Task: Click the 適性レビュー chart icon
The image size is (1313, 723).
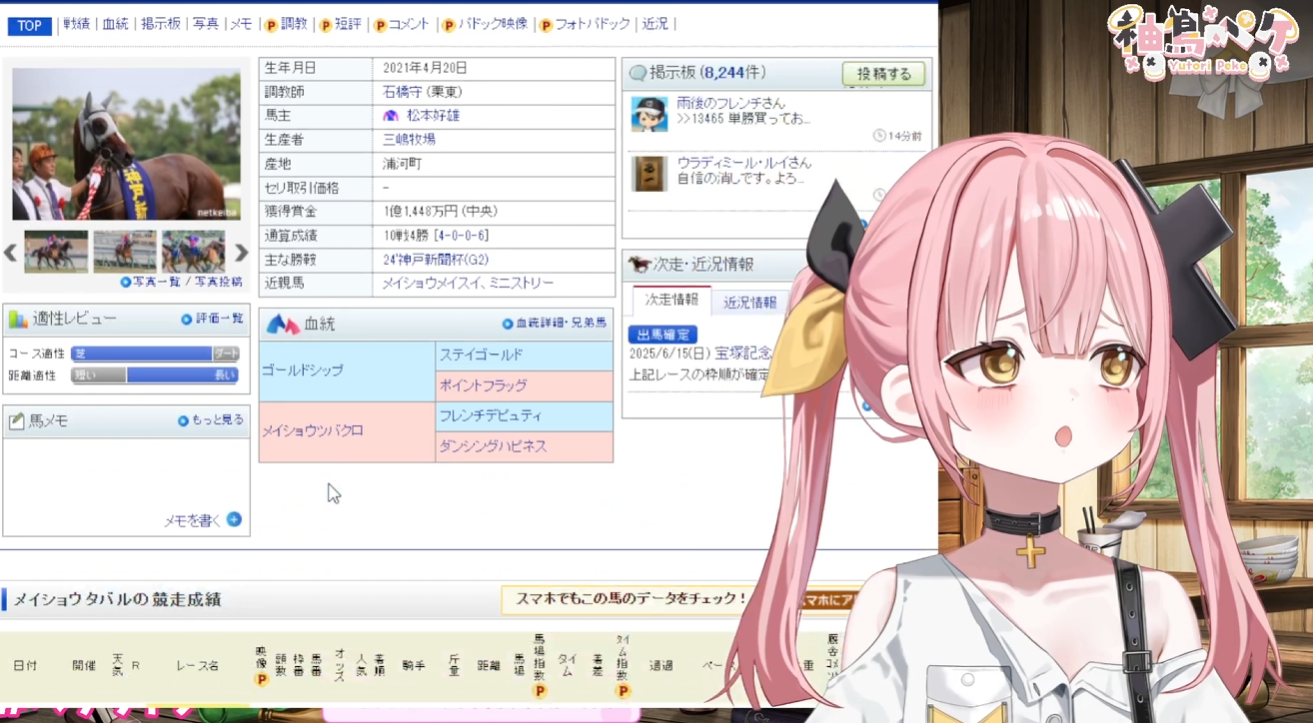Action: (x=18, y=320)
